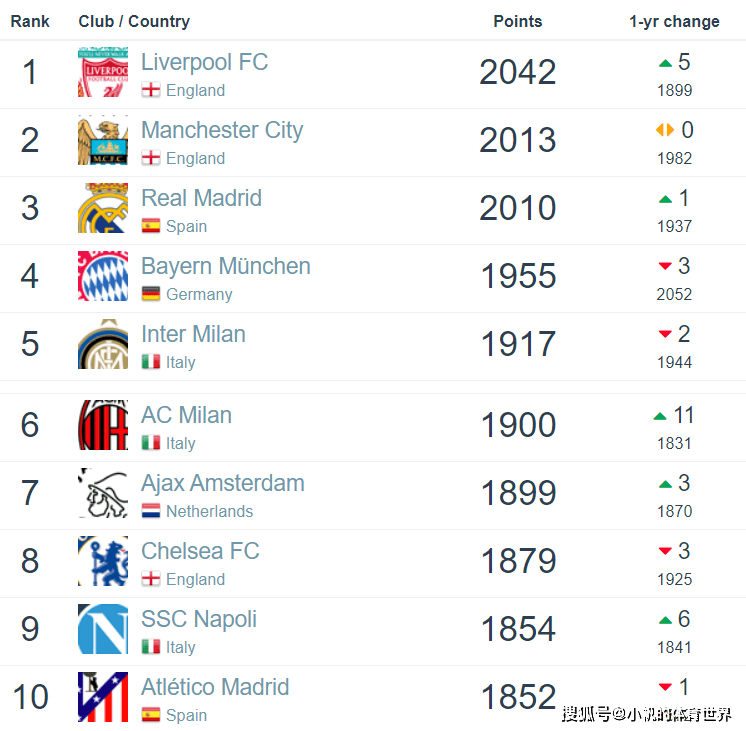Click the Club / Country column header
Viewport: 746px width, 731px height.
134,21
